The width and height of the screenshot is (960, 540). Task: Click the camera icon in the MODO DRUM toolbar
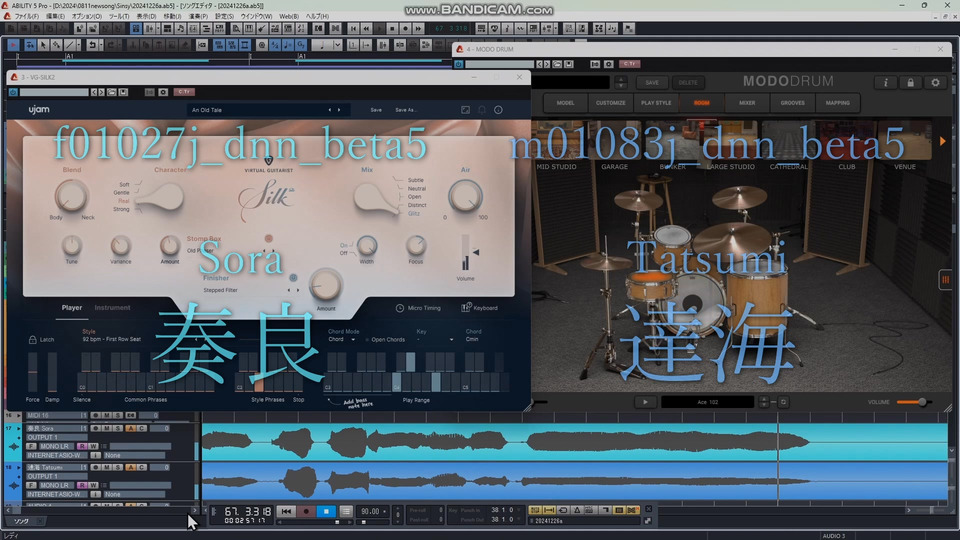point(609,64)
